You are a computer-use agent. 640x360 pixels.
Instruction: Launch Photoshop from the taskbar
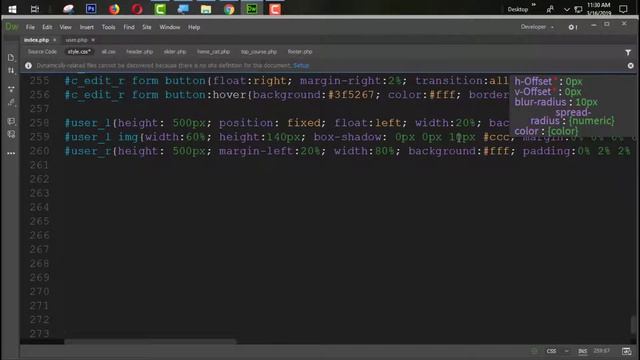[x=91, y=9]
